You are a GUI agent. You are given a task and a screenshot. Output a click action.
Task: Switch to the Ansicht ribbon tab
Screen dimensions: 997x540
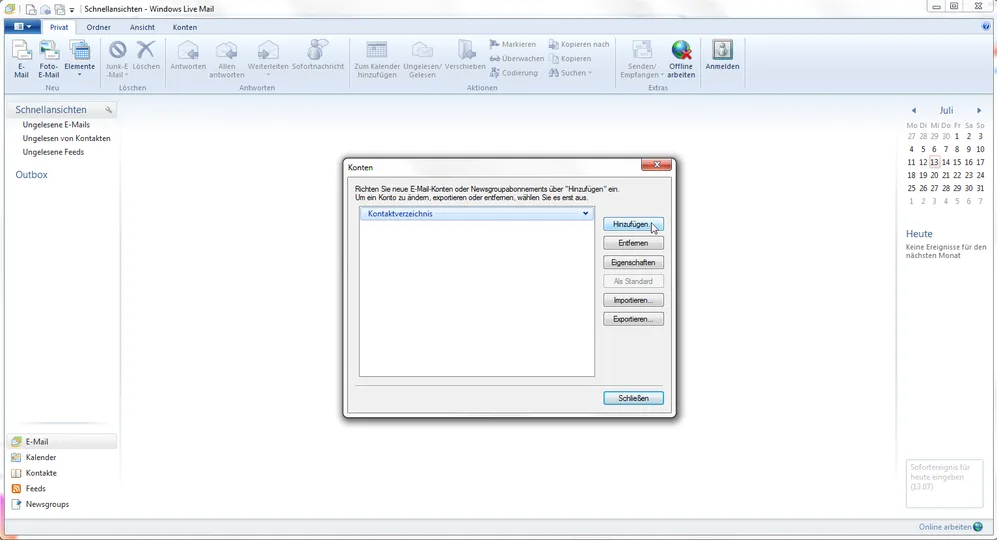142,27
